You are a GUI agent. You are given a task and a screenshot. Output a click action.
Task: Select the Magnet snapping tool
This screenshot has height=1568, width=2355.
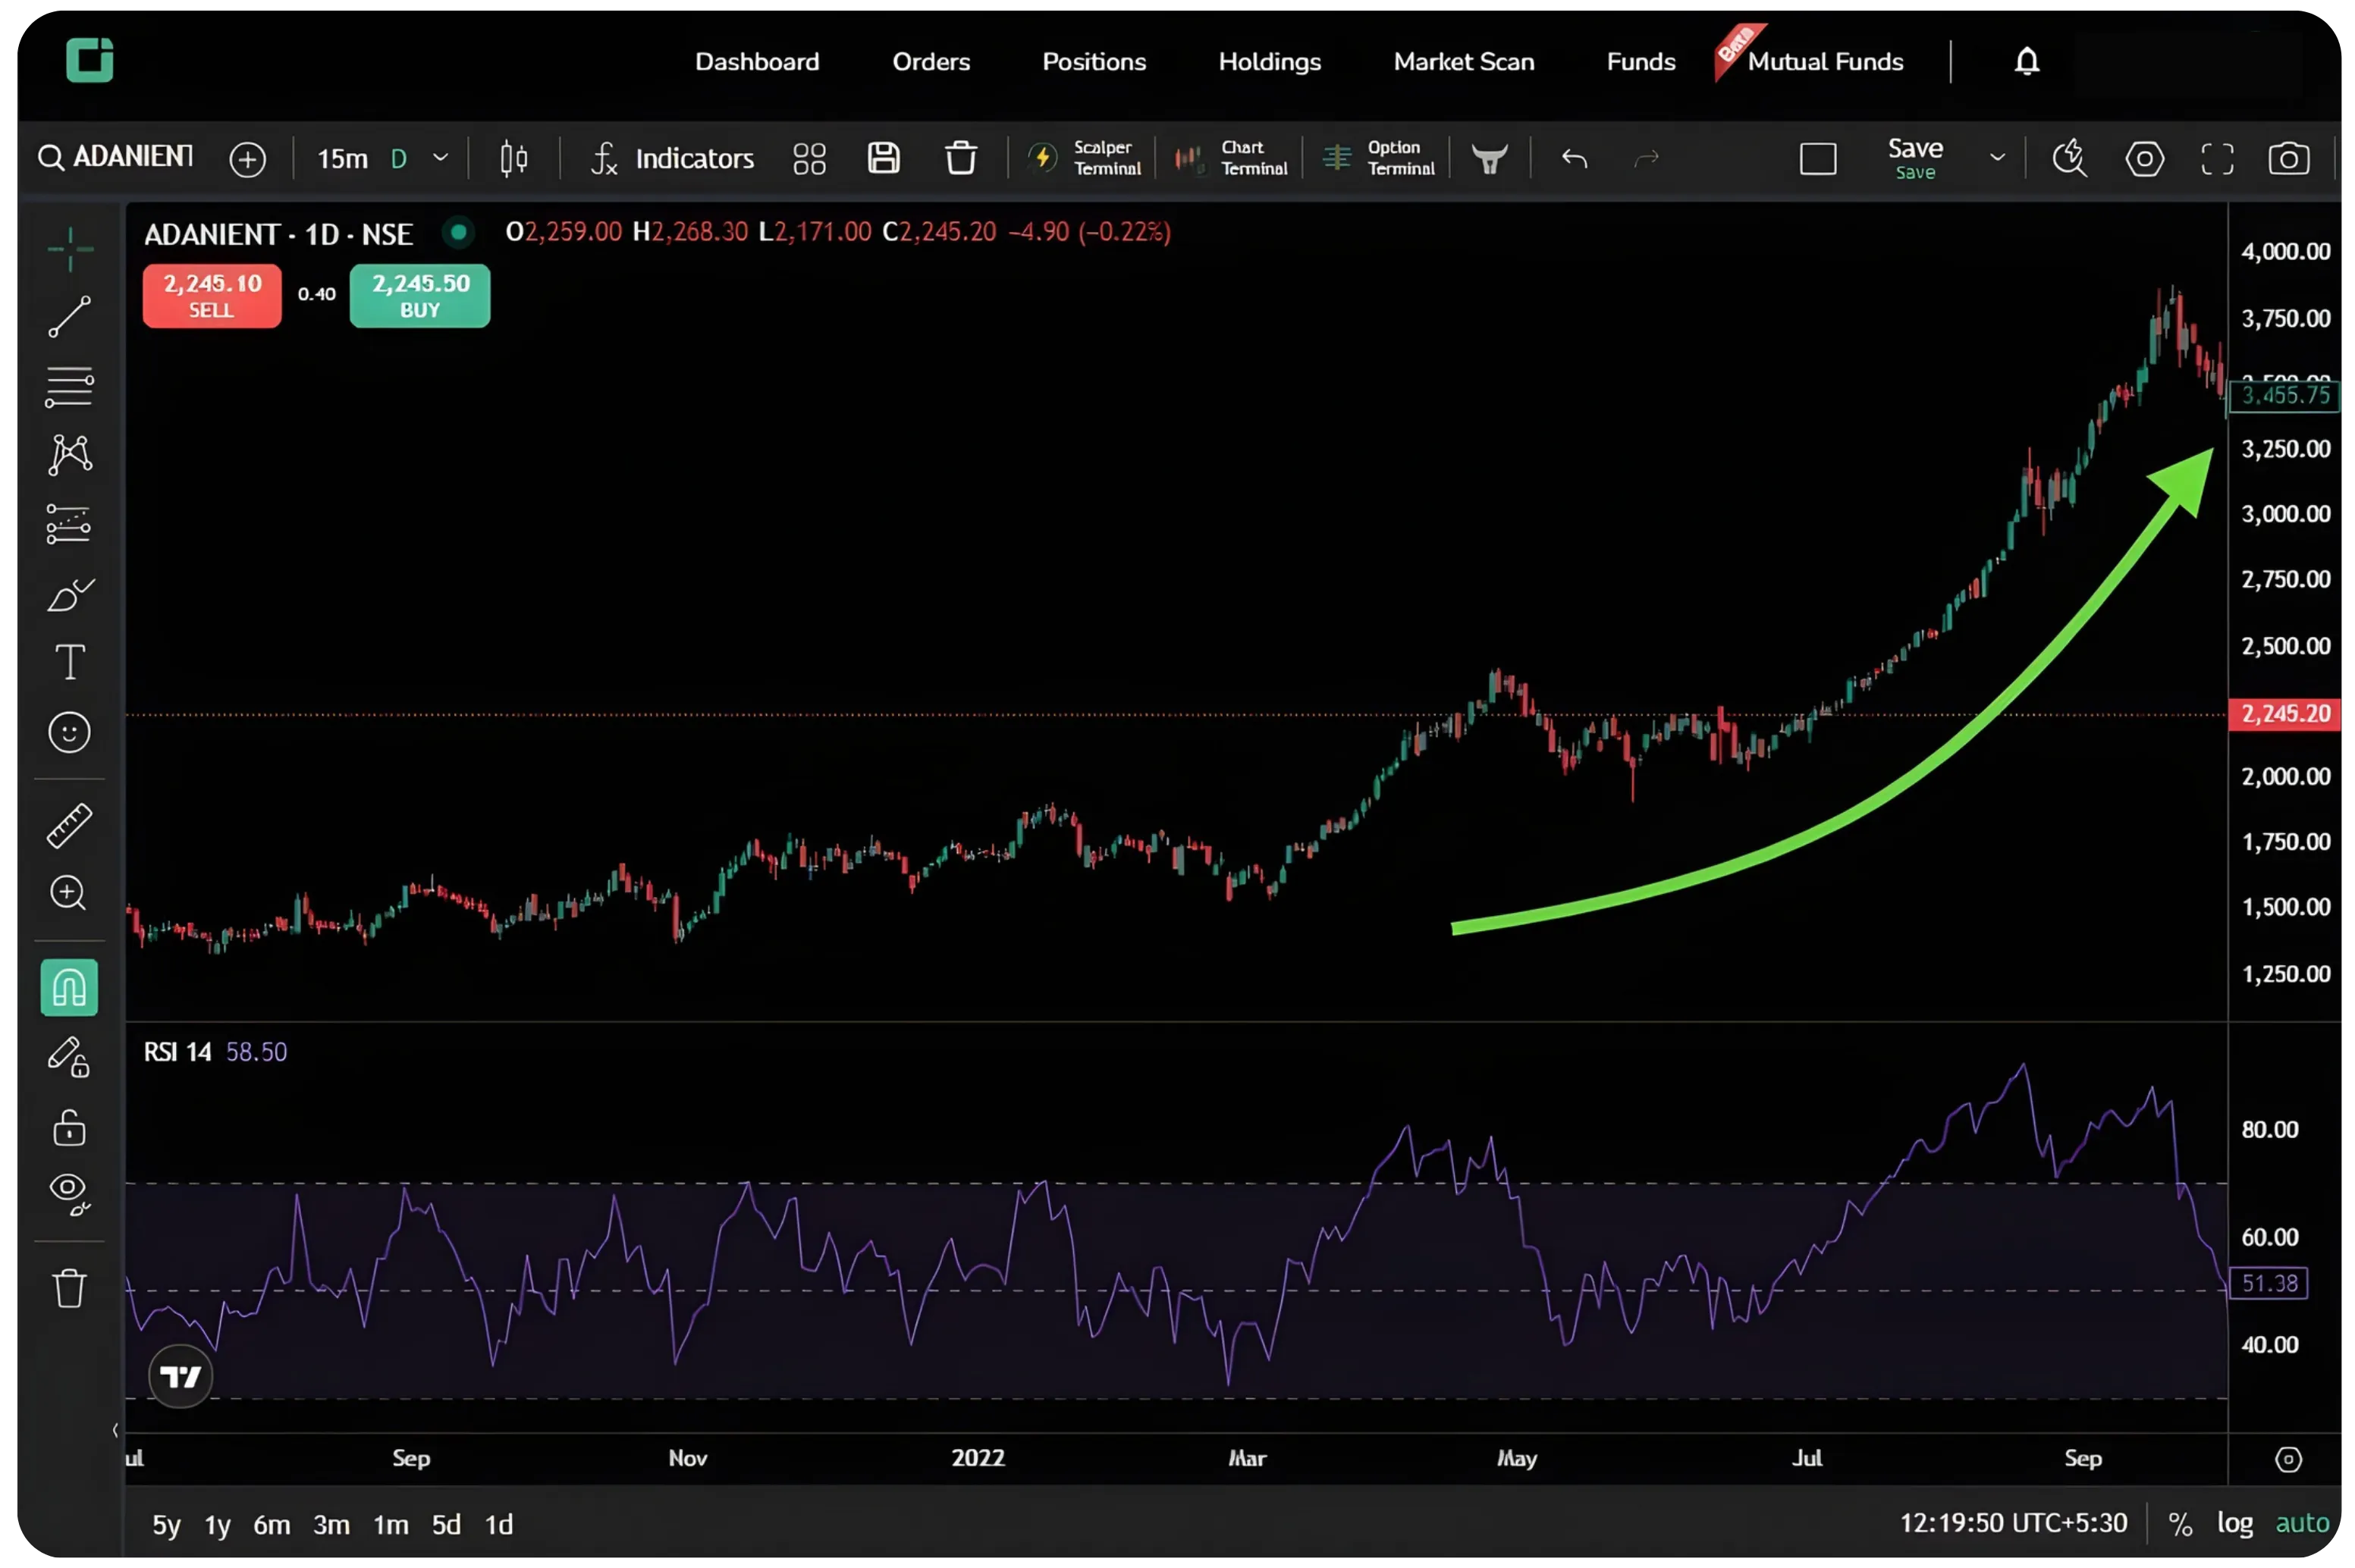point(68,987)
